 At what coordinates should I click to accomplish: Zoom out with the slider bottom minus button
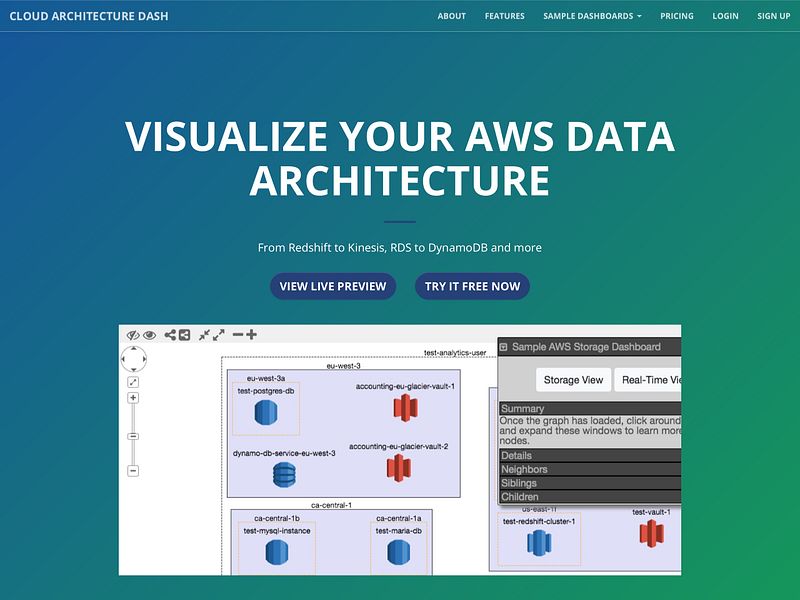point(133,470)
